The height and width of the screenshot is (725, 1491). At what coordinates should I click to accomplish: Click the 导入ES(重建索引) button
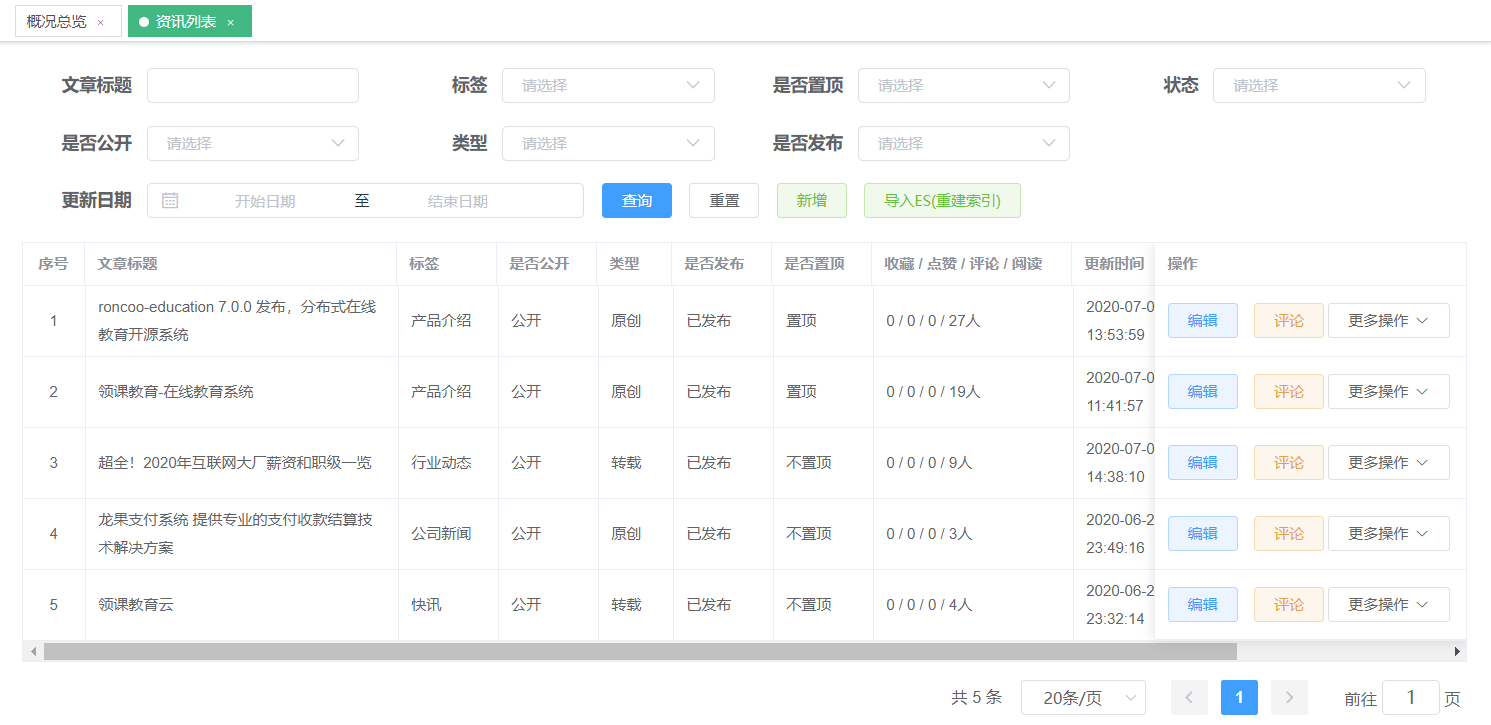[941, 201]
